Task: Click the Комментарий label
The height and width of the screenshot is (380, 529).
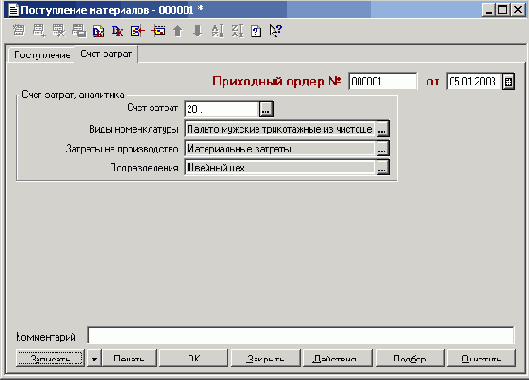Action: tap(46, 337)
